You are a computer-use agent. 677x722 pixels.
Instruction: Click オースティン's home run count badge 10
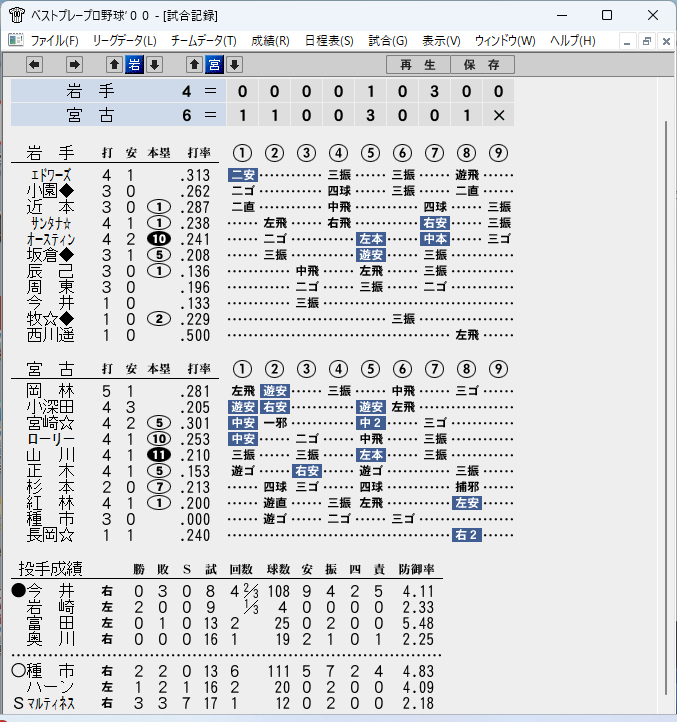tap(159, 239)
